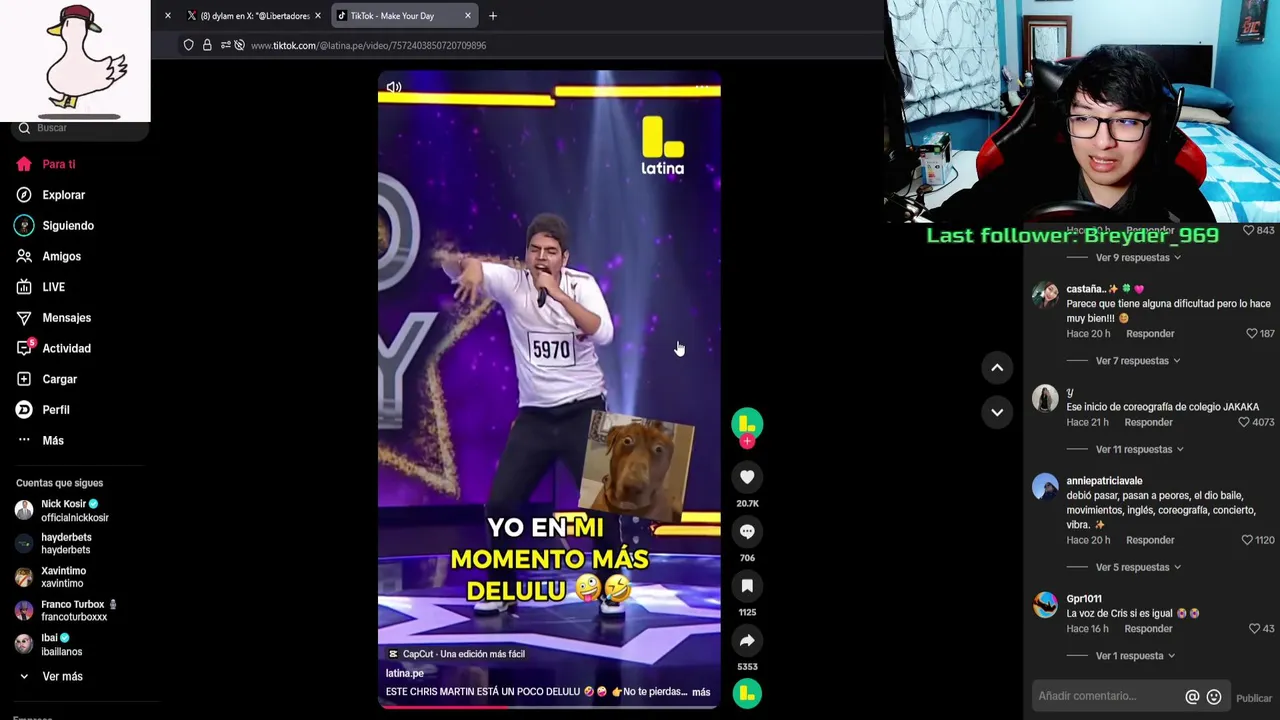This screenshot has width=1280, height=720.
Task: Open castaña's profile avatar
Action: point(1045,294)
